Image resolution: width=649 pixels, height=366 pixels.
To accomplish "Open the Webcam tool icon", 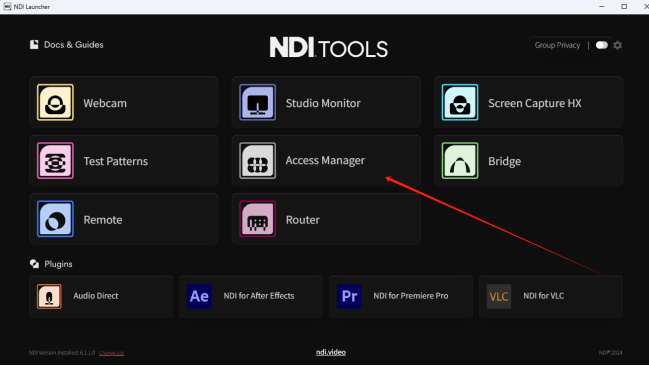I will pyautogui.click(x=55, y=102).
